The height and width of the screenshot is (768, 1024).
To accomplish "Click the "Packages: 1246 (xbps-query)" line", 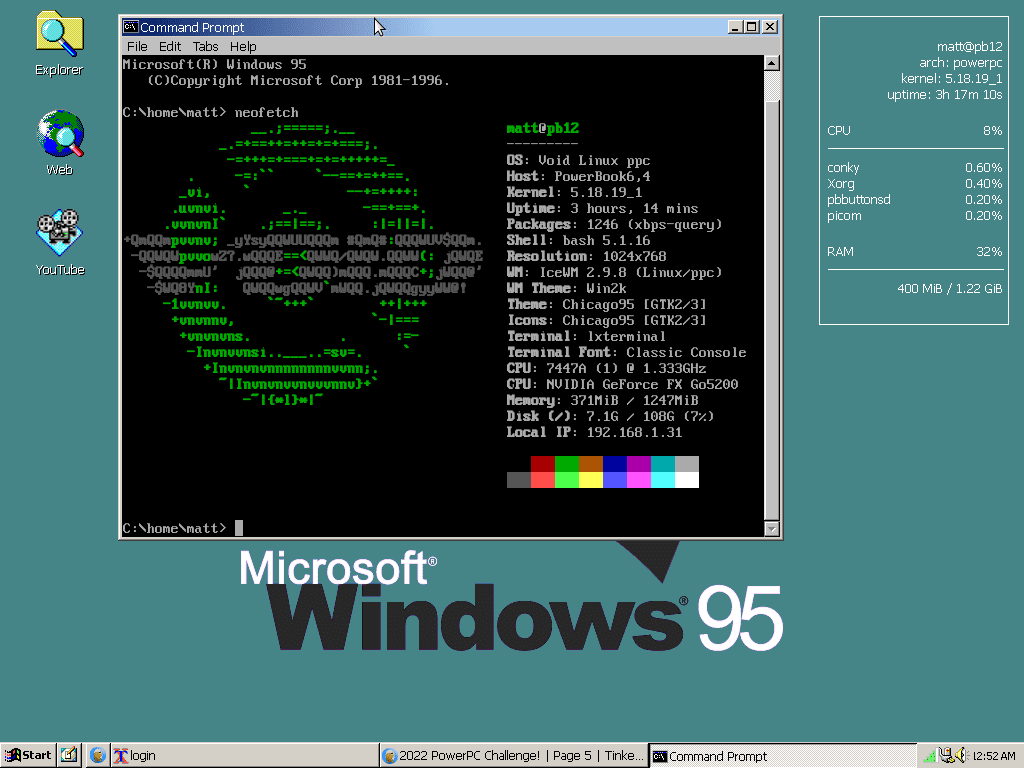I will [615, 224].
